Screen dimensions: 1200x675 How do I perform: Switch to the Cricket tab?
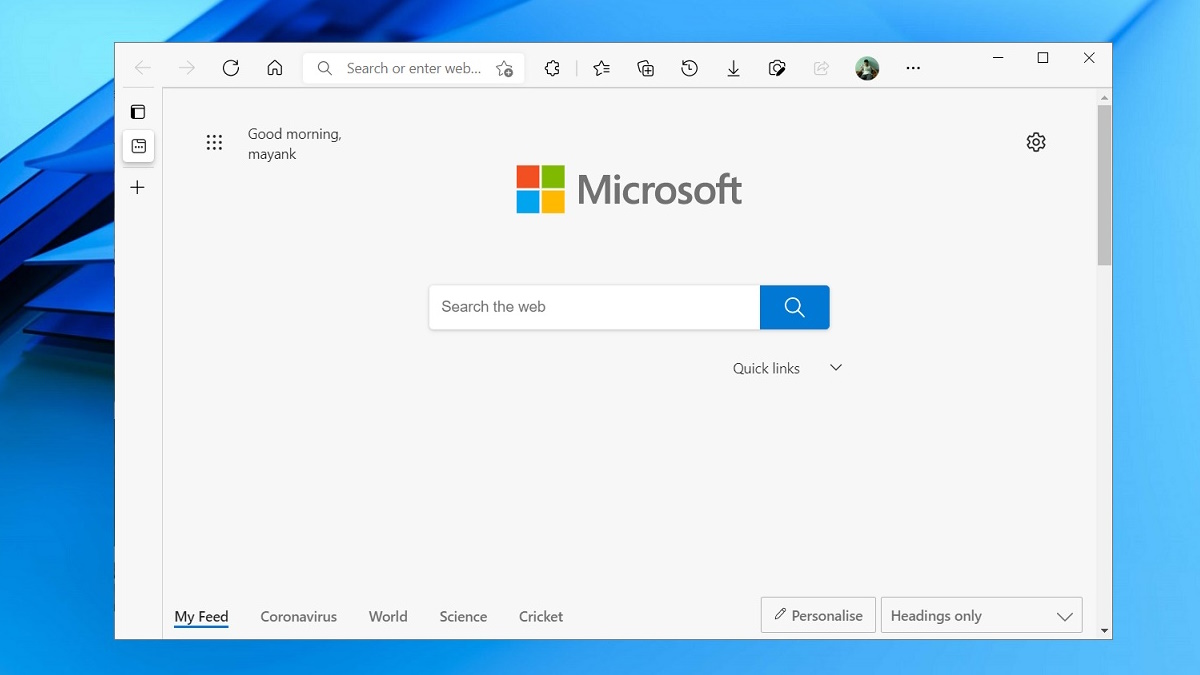(x=541, y=616)
